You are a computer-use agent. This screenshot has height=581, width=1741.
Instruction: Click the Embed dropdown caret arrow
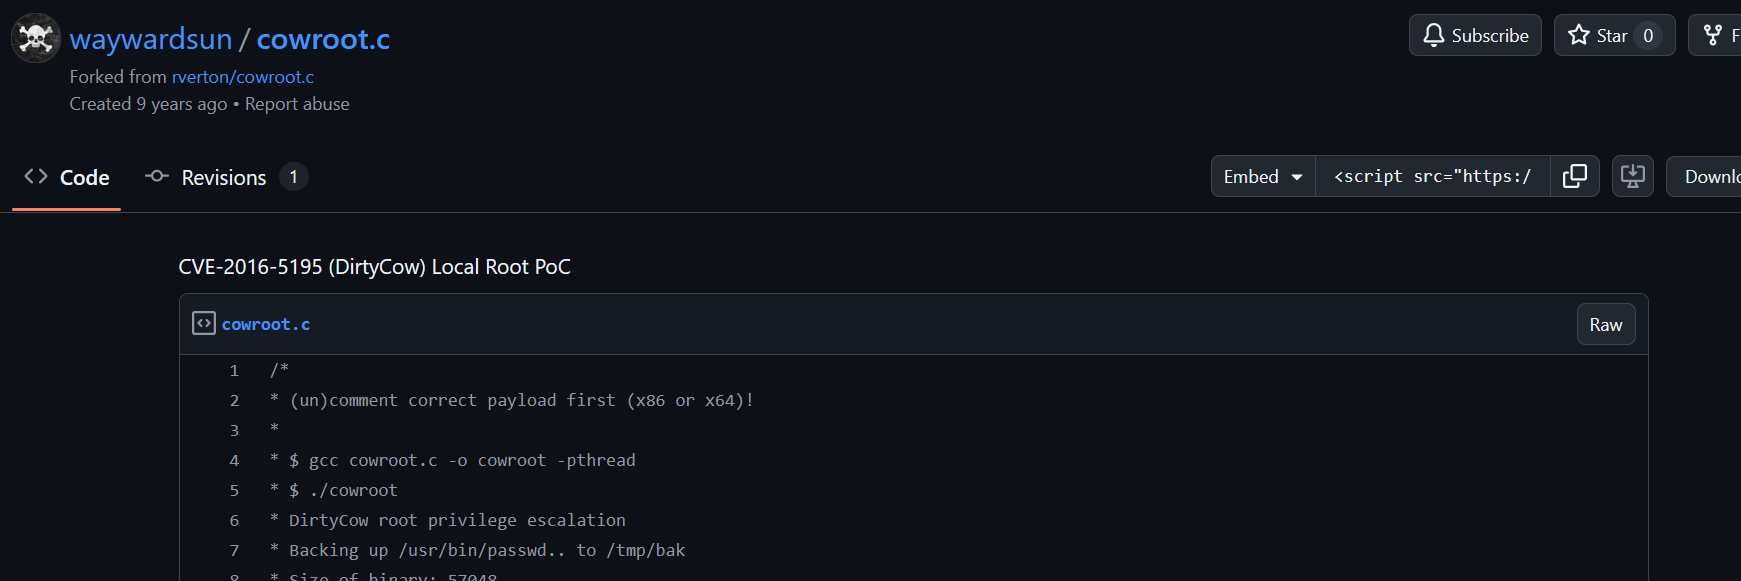[x=1297, y=177]
